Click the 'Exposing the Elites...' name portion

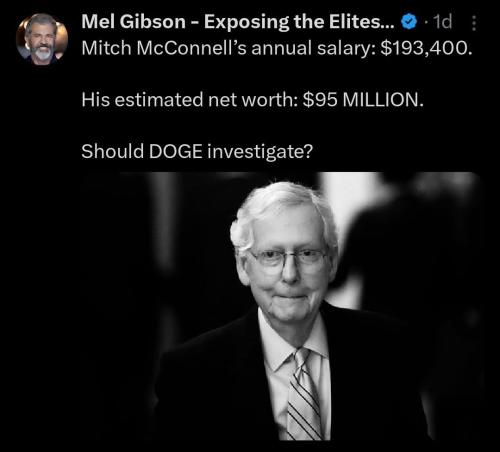299,22
